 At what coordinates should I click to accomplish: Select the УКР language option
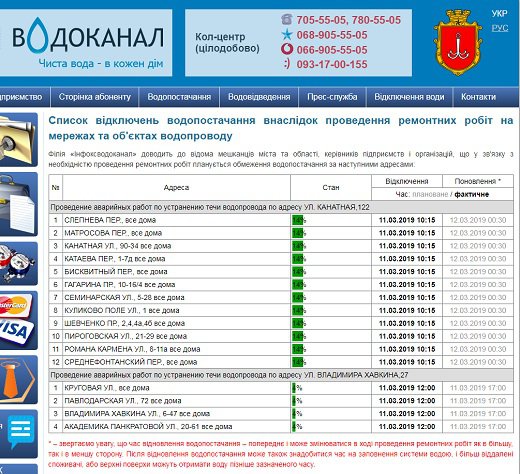click(499, 14)
